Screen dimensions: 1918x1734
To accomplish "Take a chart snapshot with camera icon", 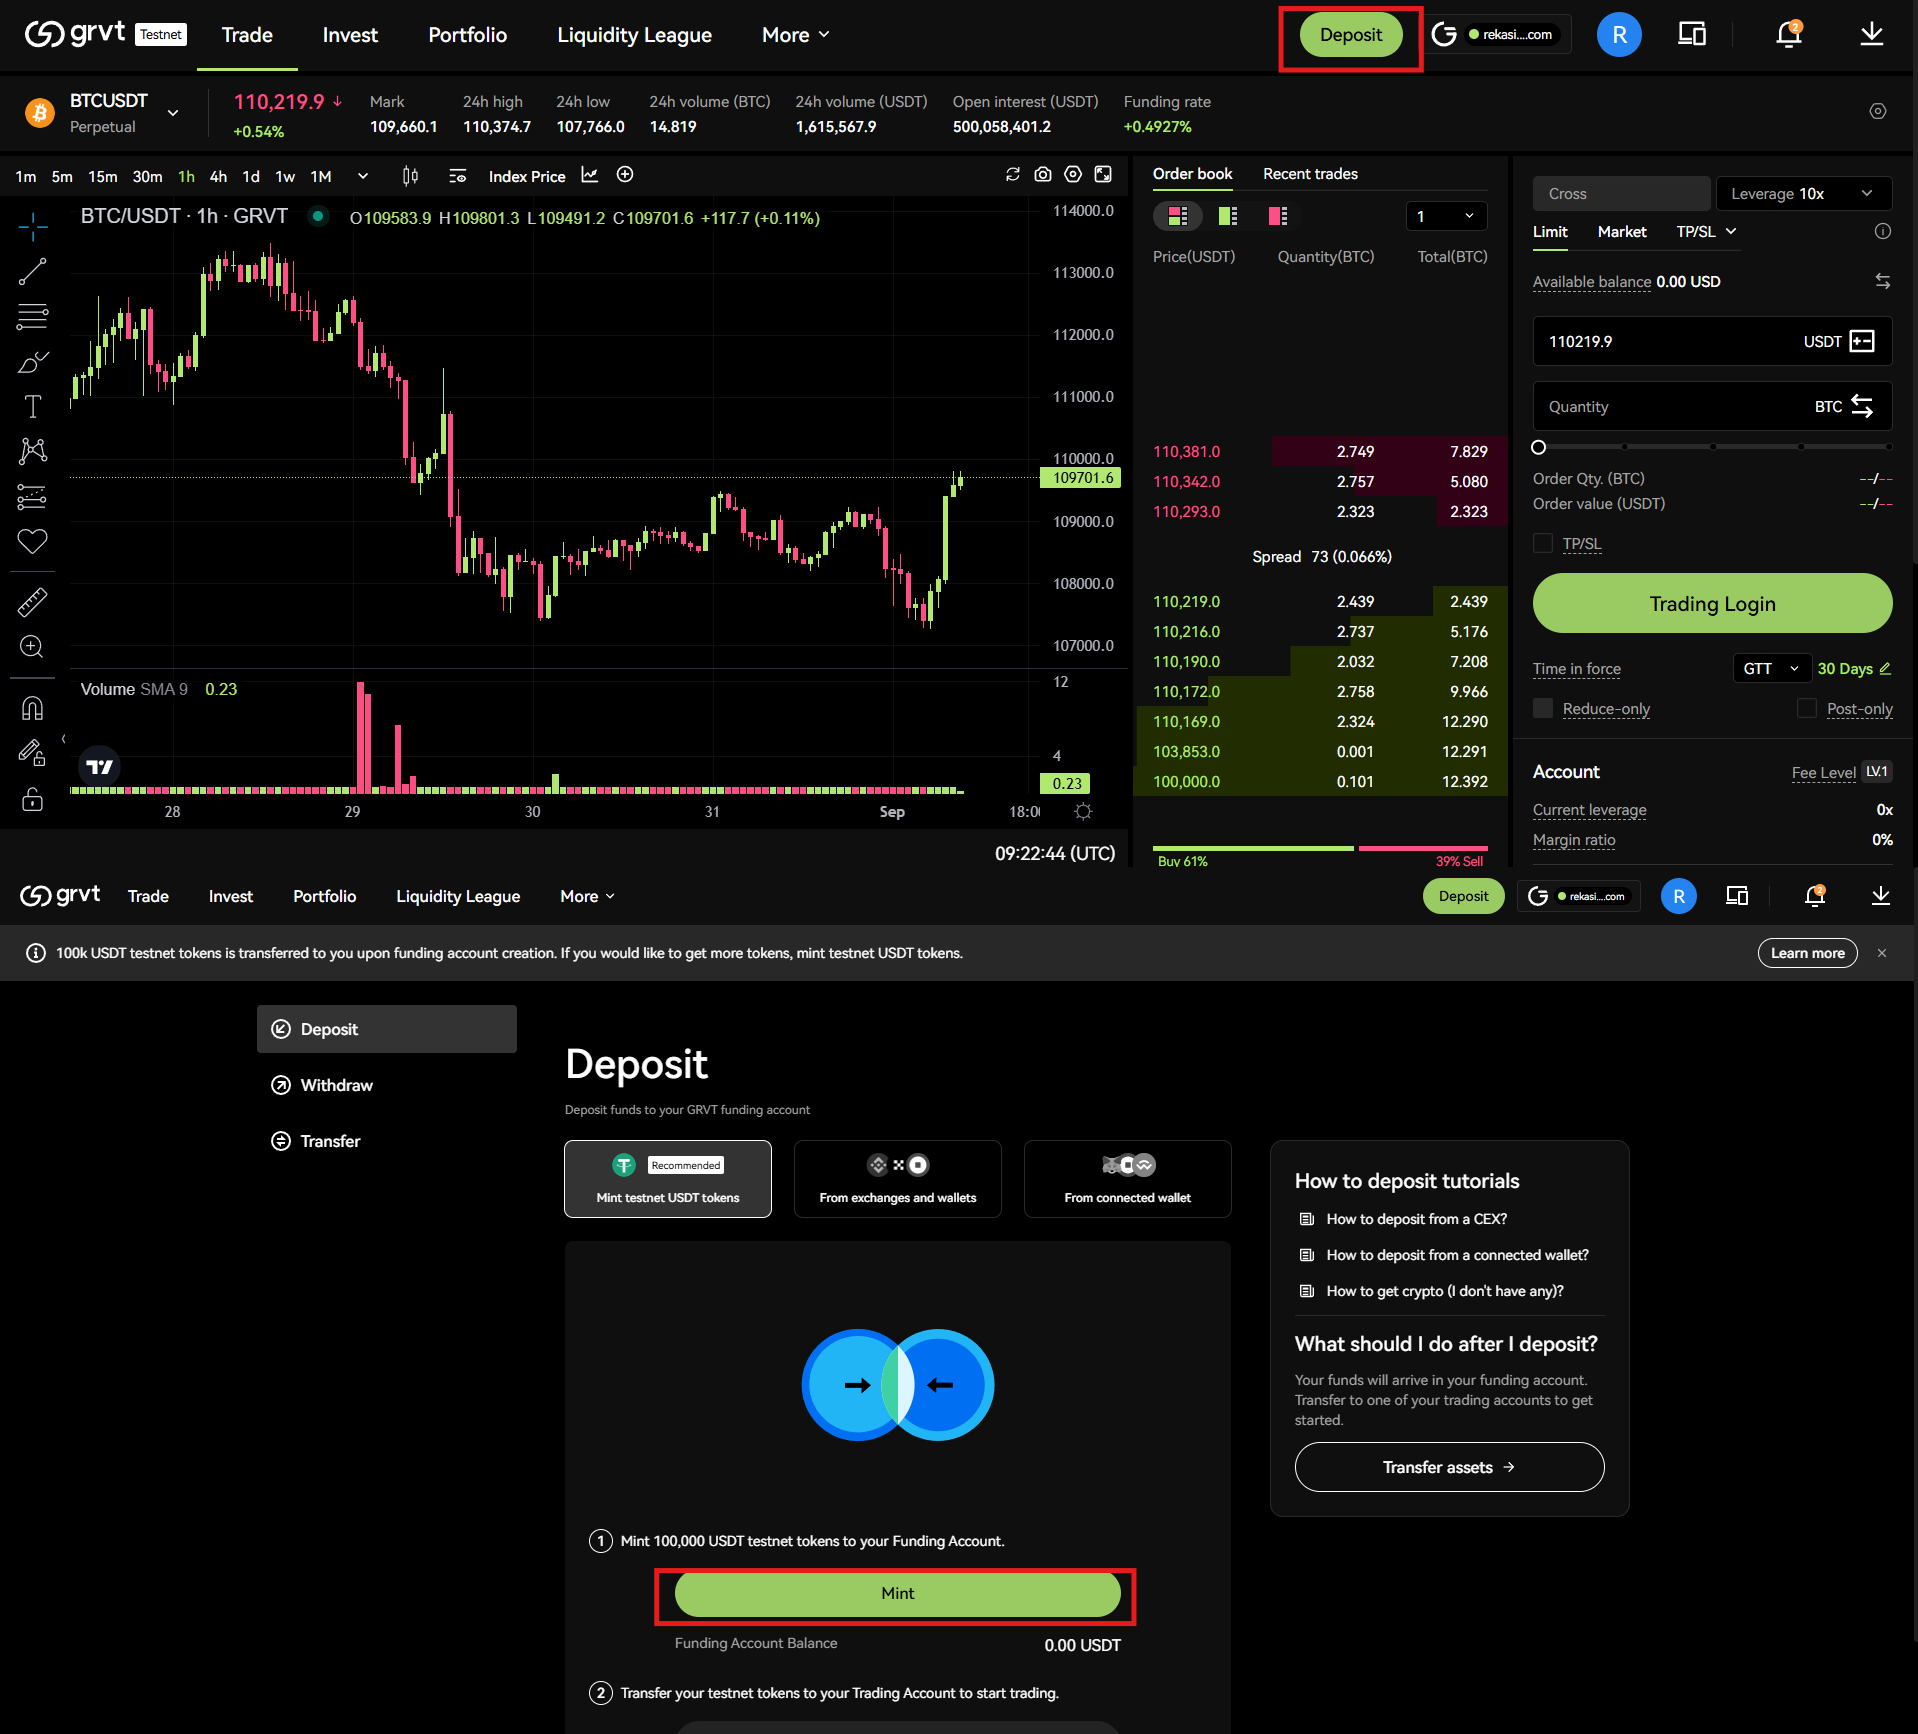I will 1043,175.
